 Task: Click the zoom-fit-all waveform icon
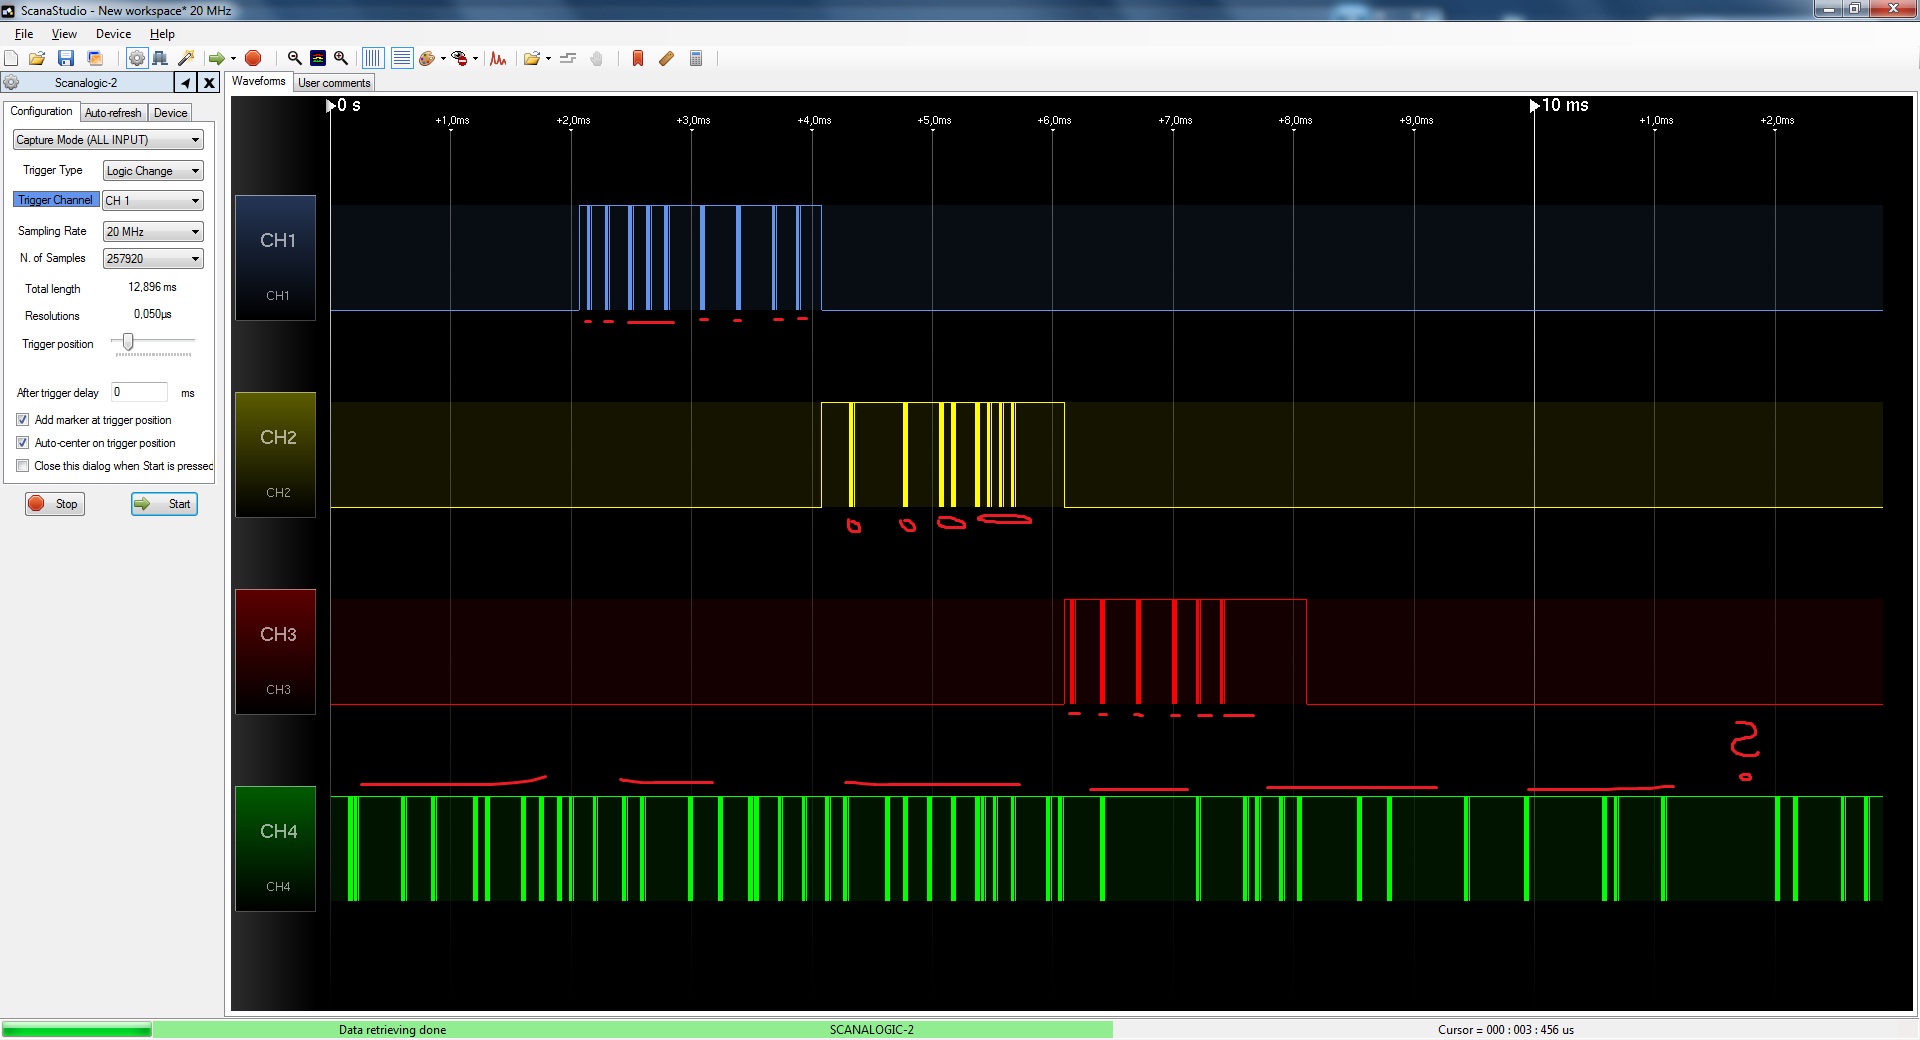(318, 58)
